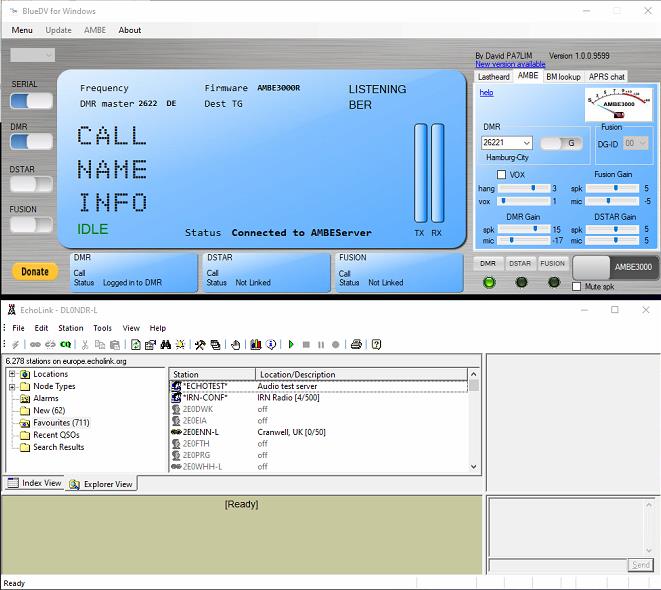Open Find with the binoculars icon
This screenshot has height=590, width=661.
pyautogui.click(x=165, y=345)
